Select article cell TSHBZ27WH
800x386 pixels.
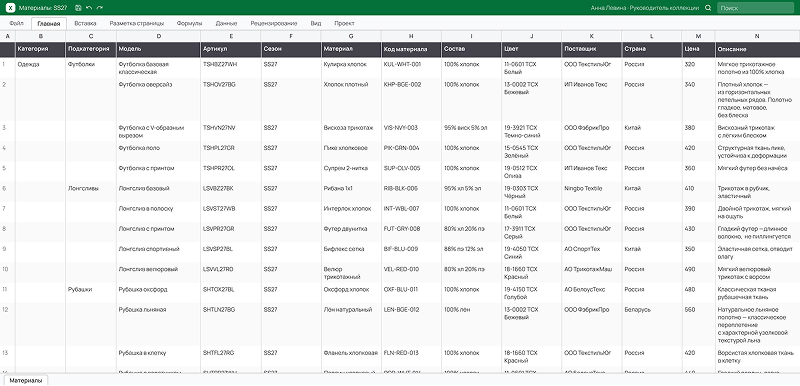pyautogui.click(x=231, y=68)
